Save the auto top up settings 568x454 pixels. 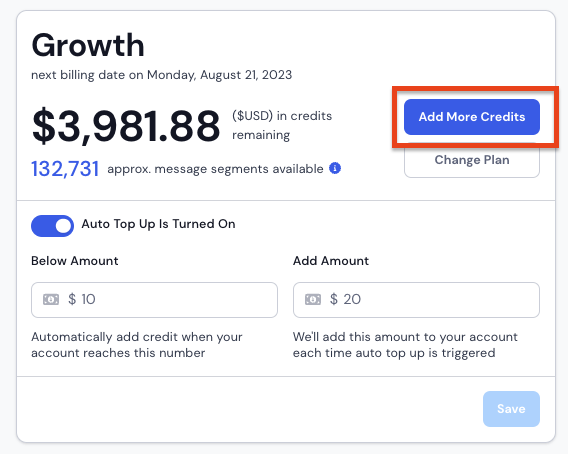(x=511, y=409)
